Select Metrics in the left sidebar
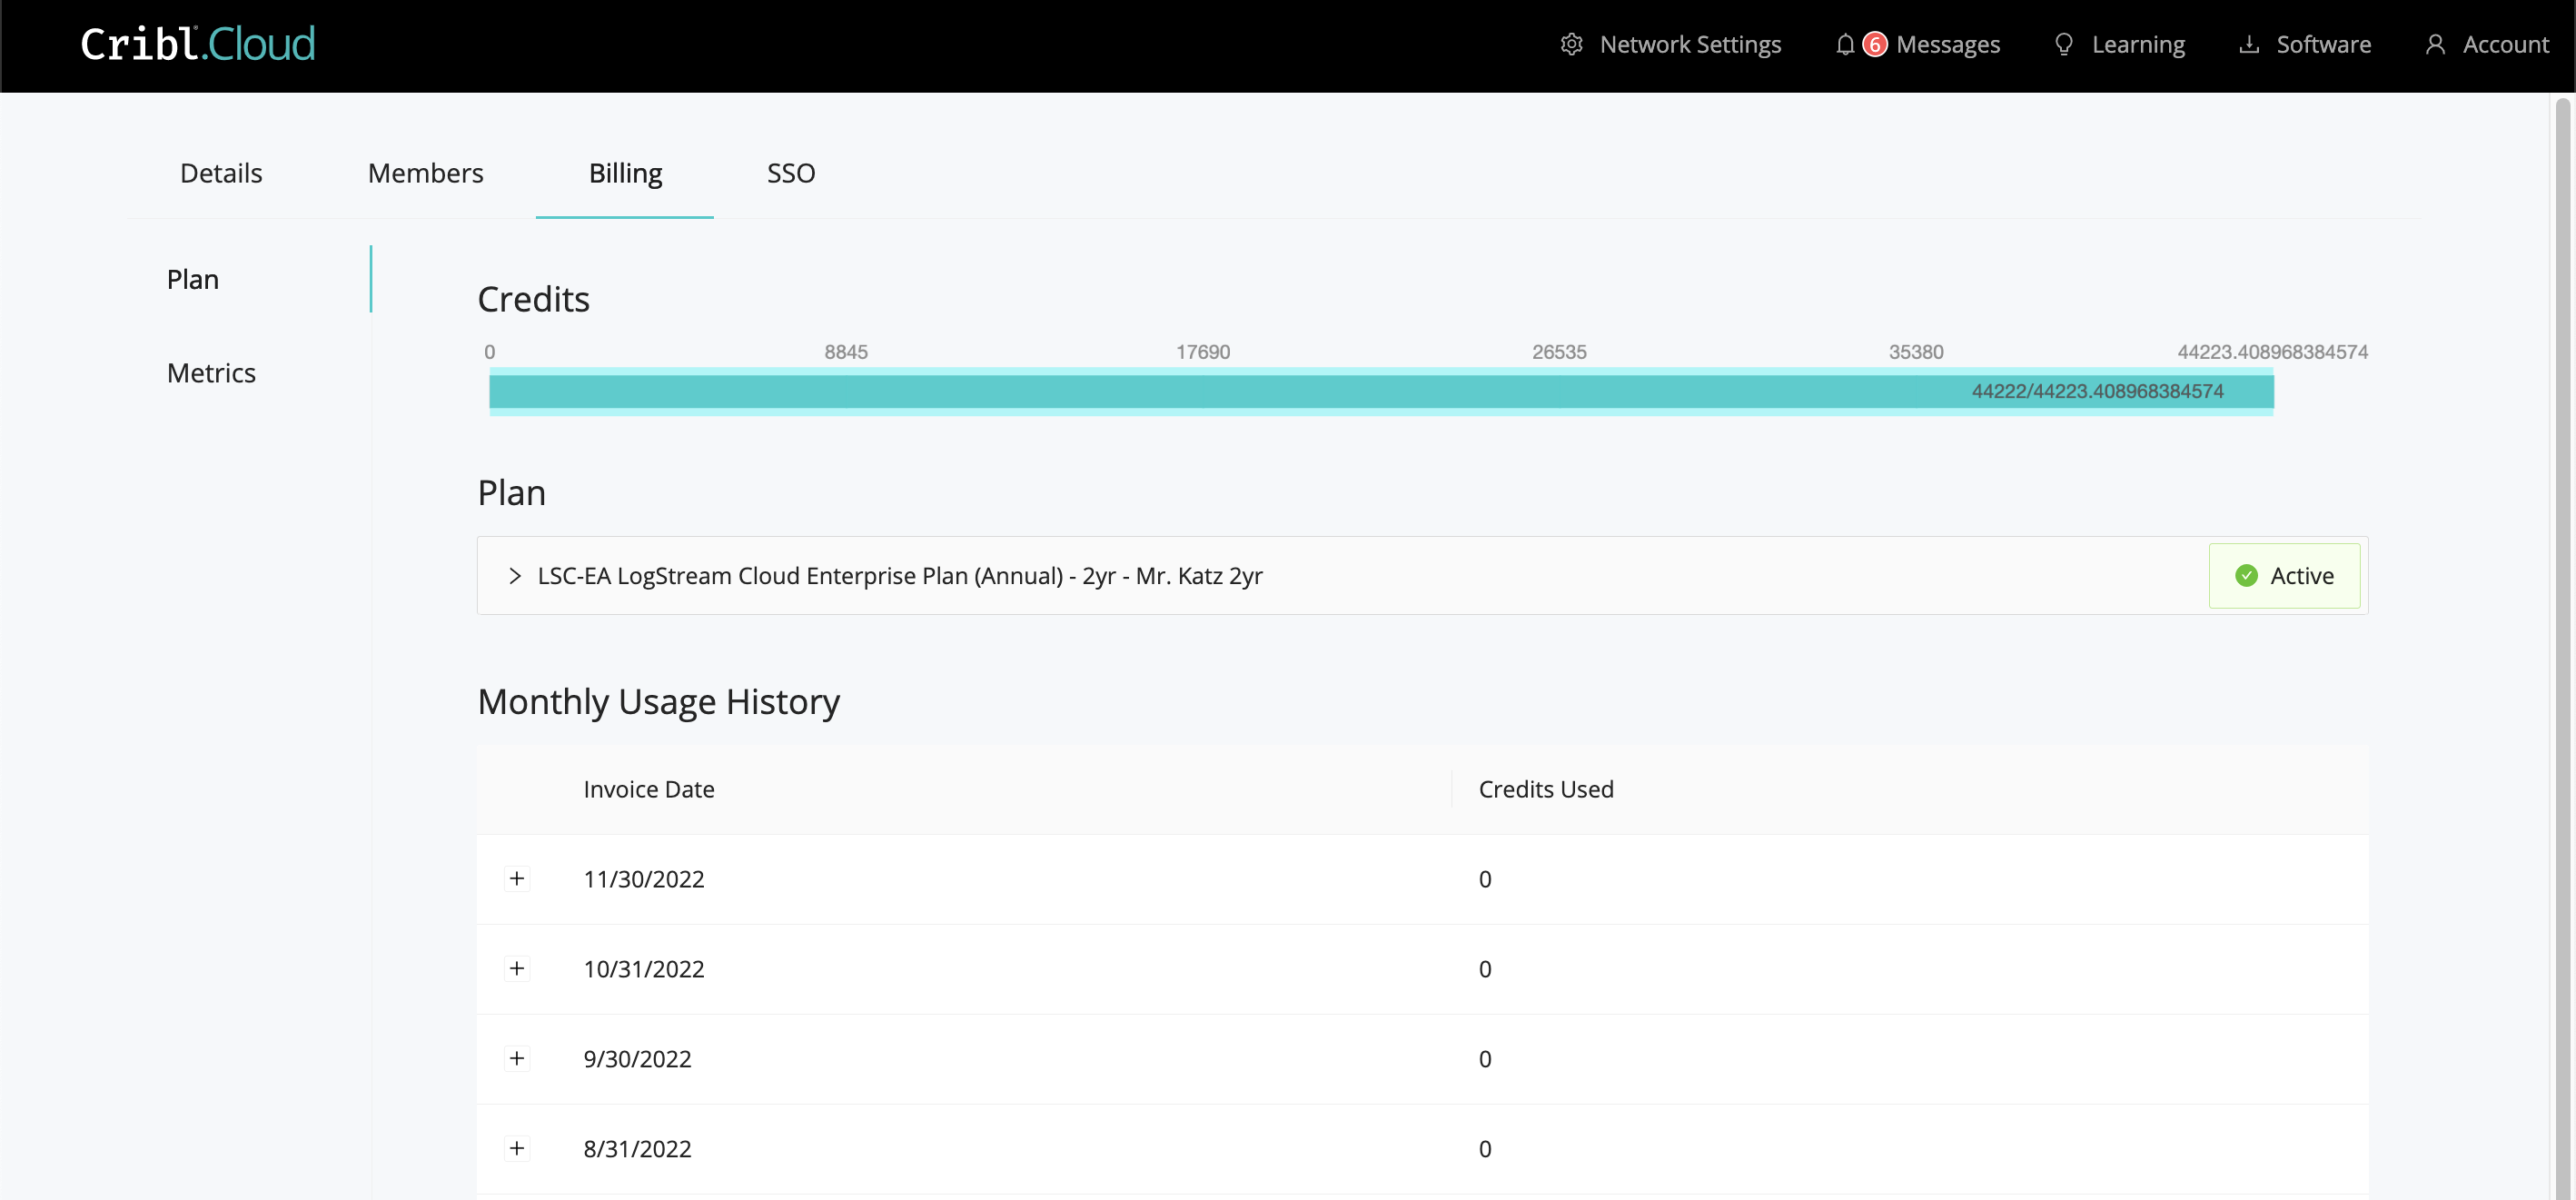Screen dimensions: 2576x1200 click(211, 373)
